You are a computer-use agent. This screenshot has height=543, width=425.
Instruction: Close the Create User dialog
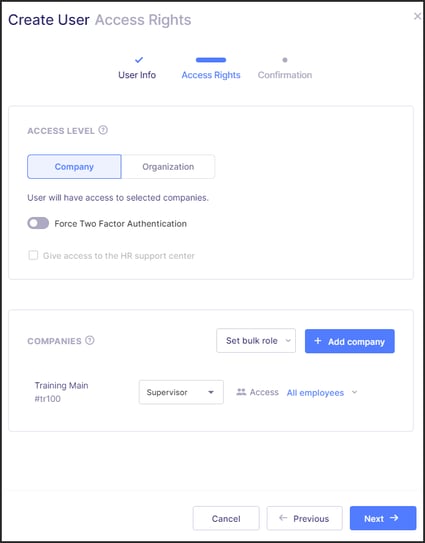pos(417,16)
